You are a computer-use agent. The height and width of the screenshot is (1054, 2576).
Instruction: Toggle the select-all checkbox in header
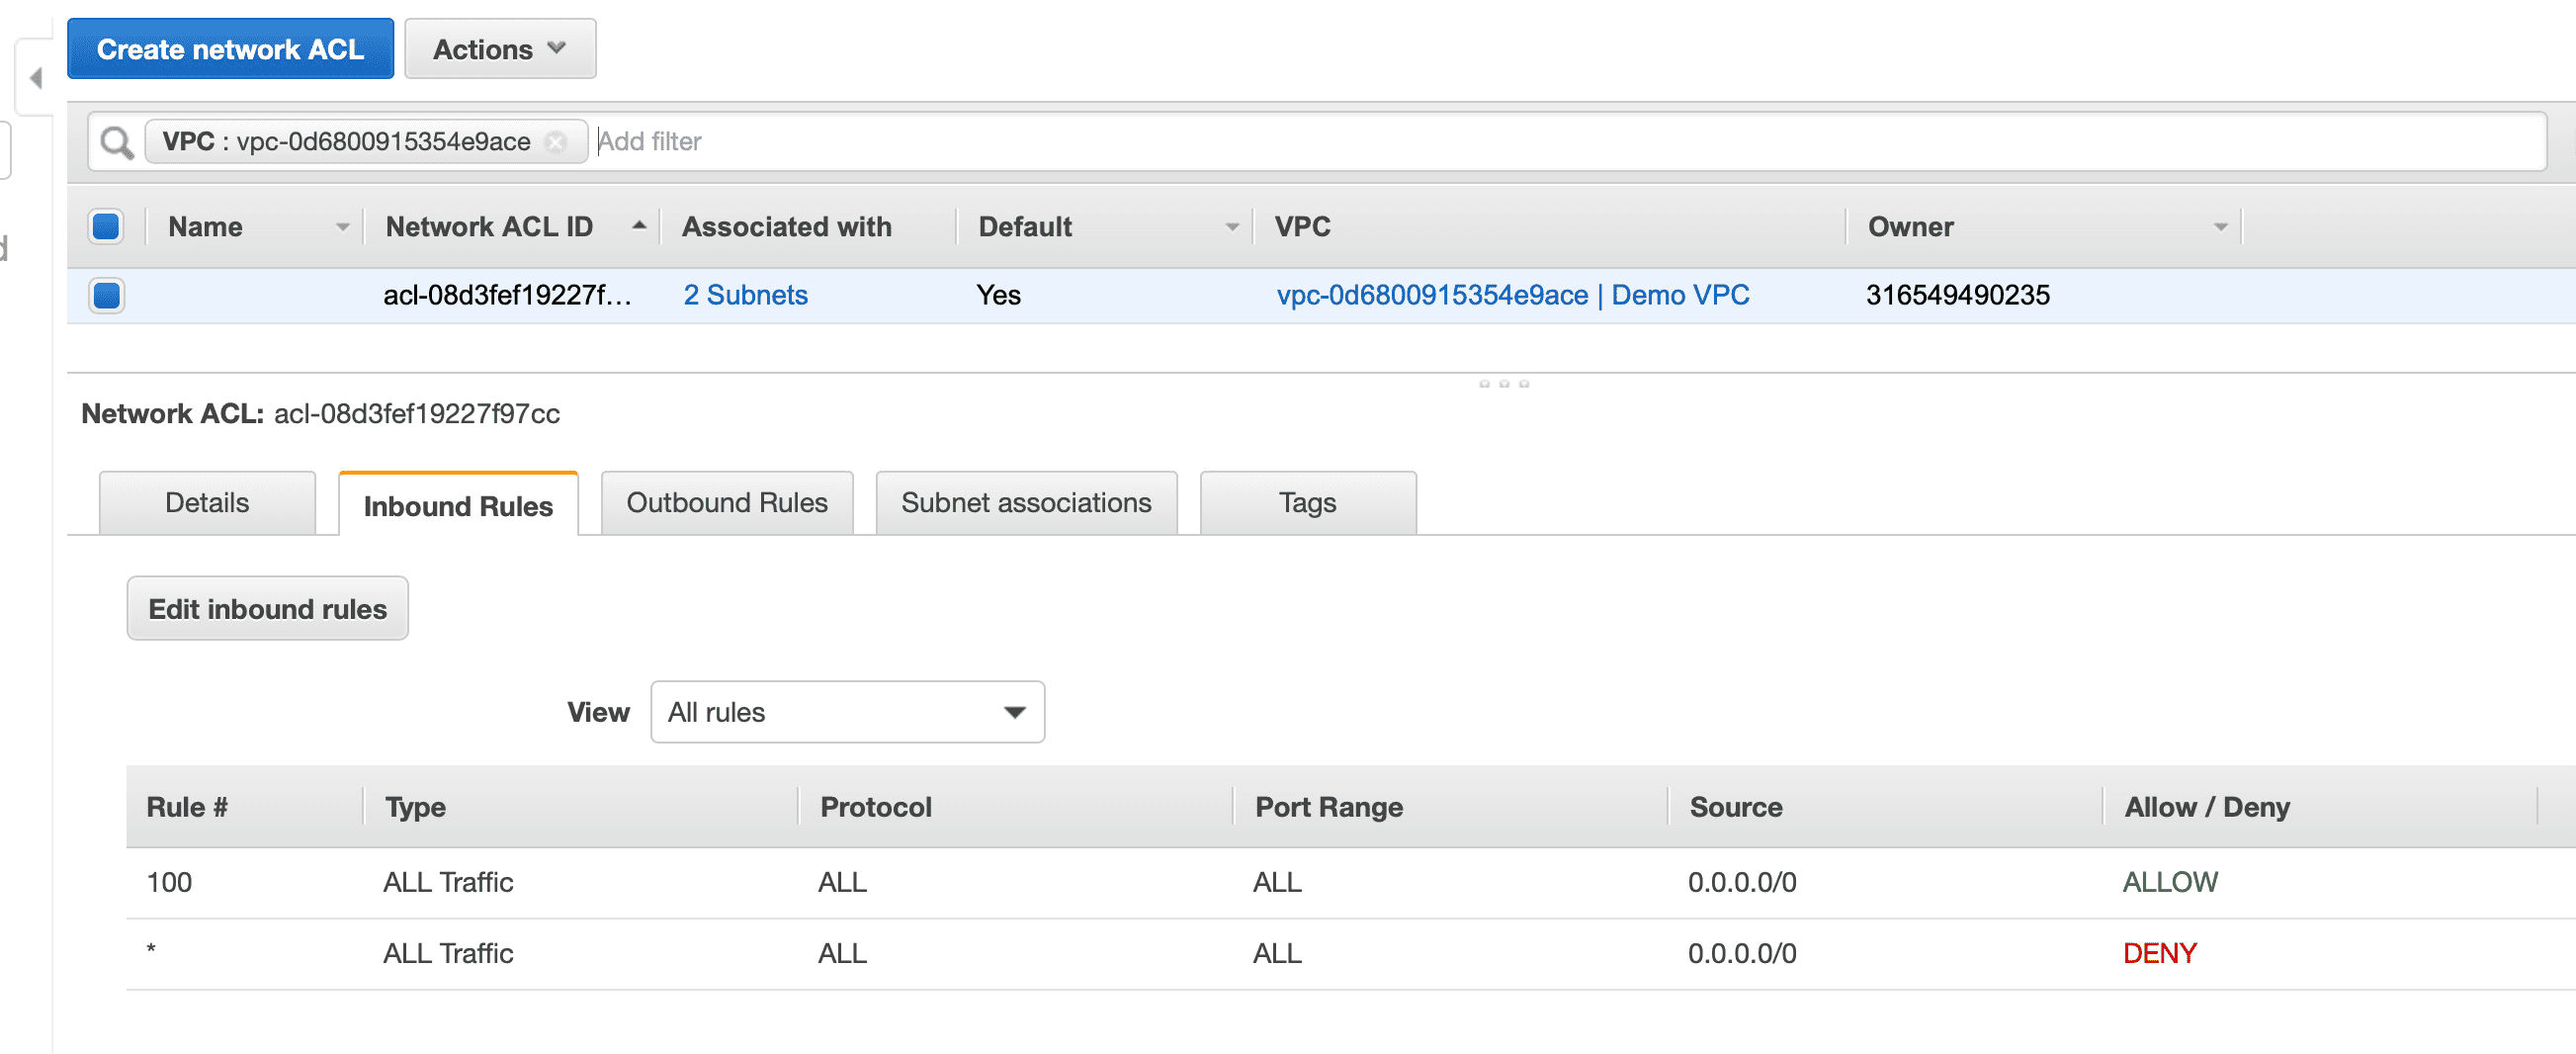click(106, 226)
